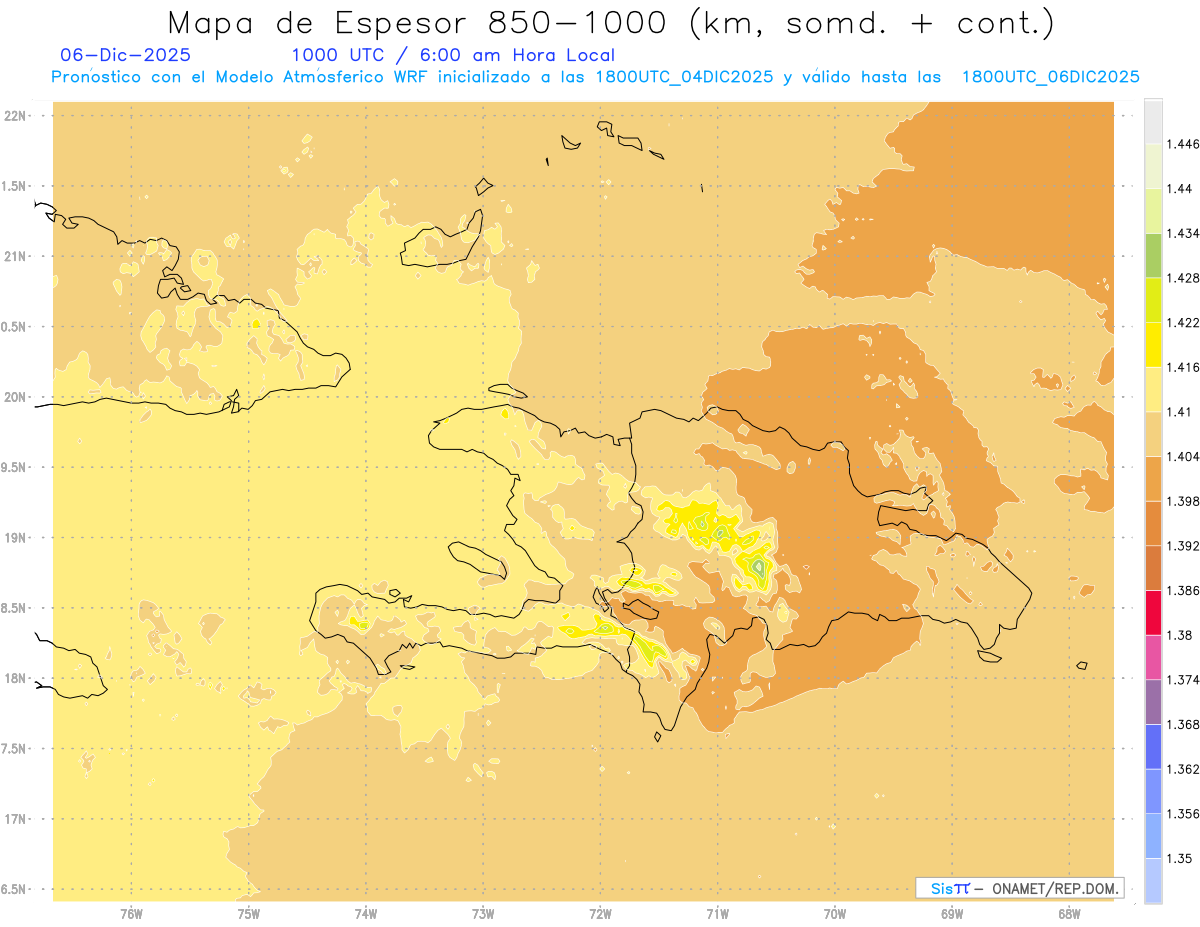Click the '76W' longitude label

pos(131,913)
